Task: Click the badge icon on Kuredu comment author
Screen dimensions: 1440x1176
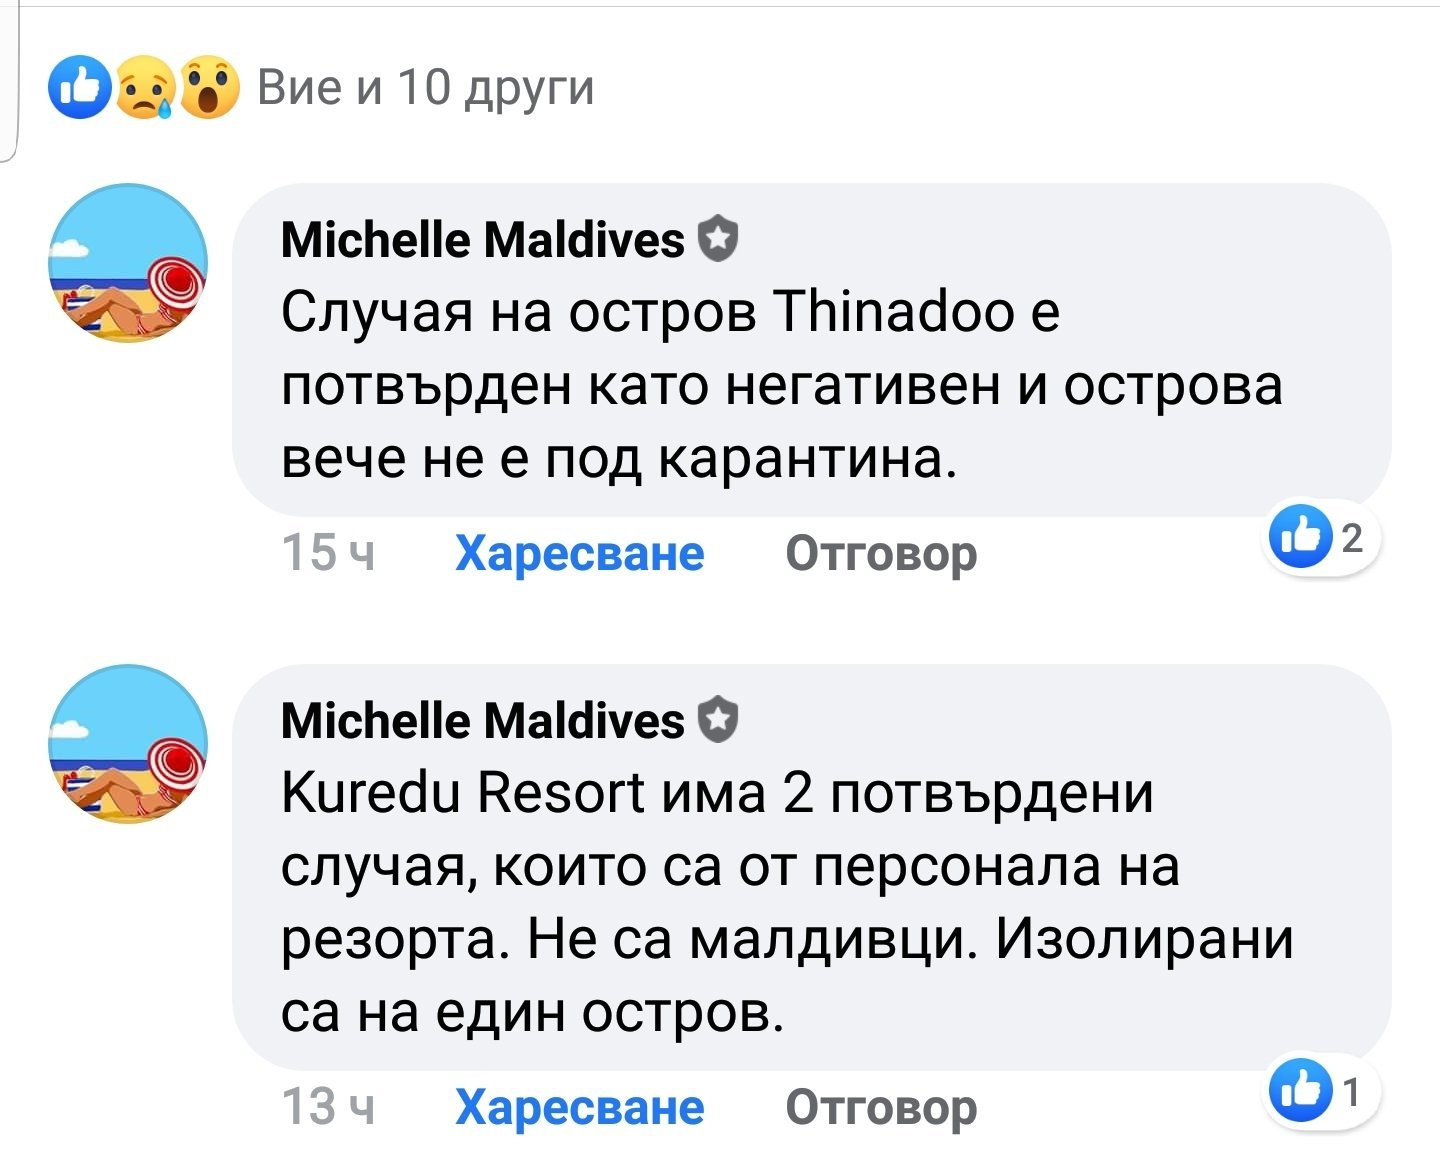Action: coord(717,721)
